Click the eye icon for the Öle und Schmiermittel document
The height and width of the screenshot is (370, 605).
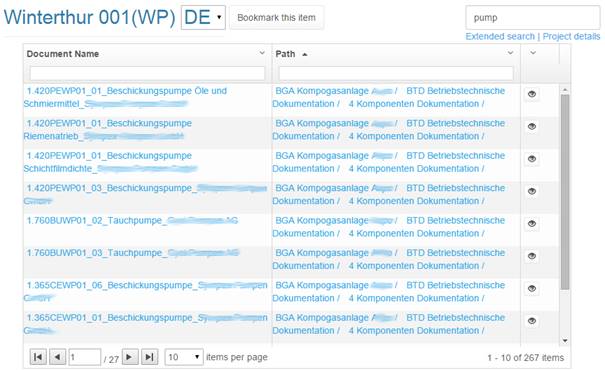click(x=532, y=94)
